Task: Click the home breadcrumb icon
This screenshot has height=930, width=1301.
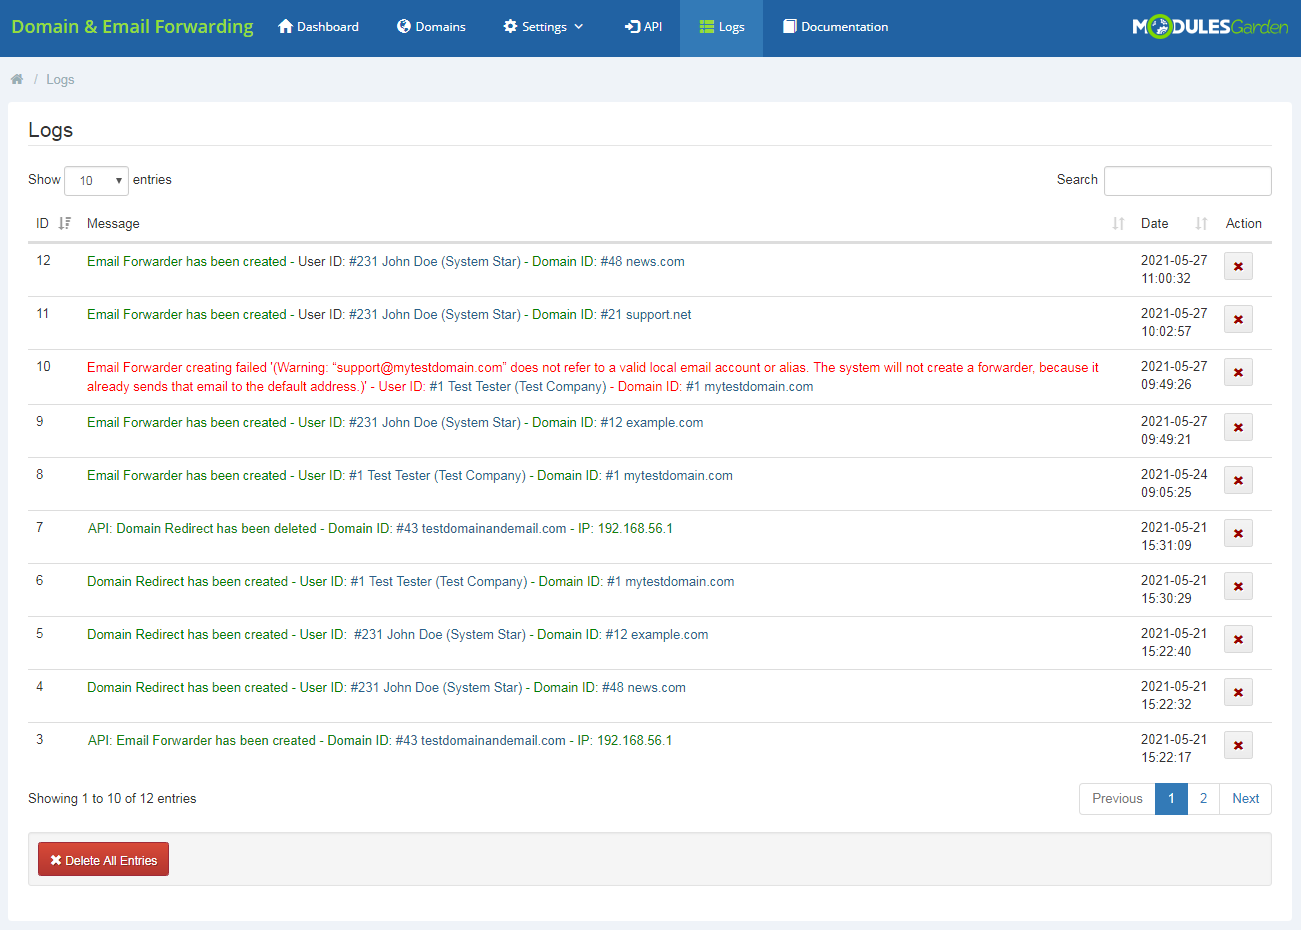Action: click(x=17, y=79)
